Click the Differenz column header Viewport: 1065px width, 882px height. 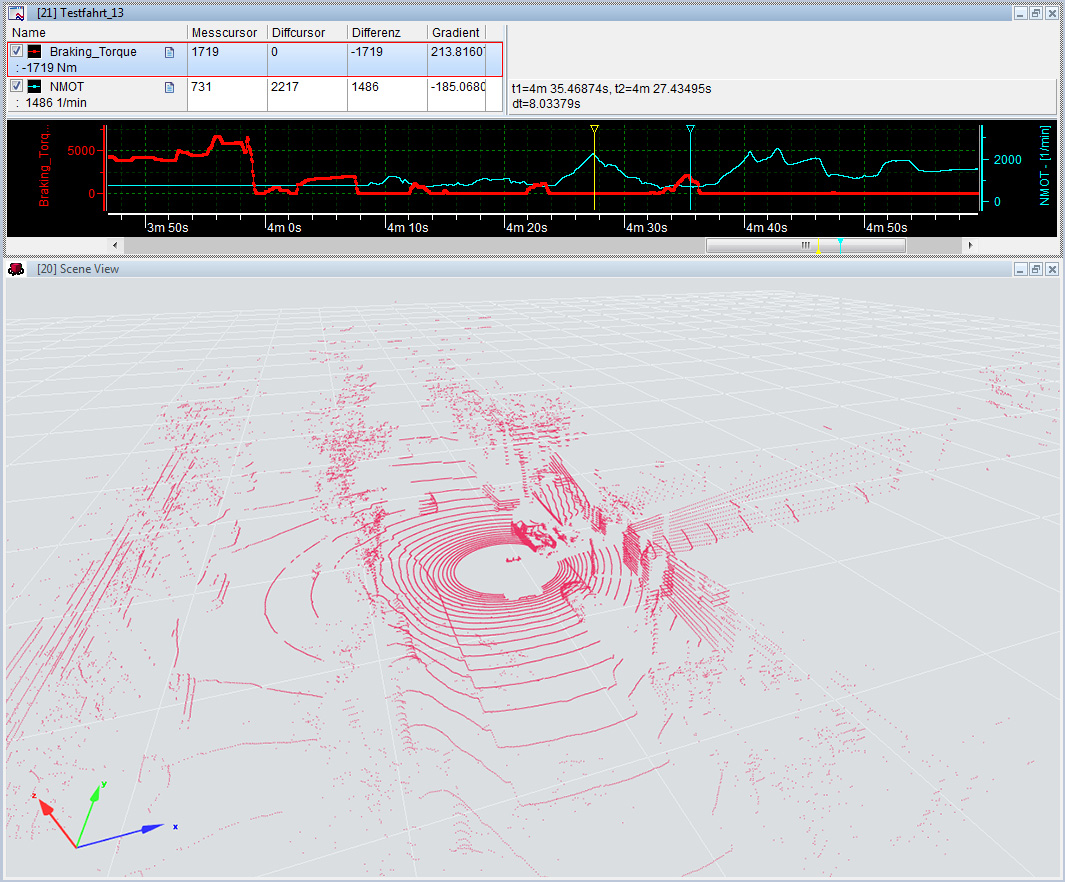pyautogui.click(x=386, y=33)
